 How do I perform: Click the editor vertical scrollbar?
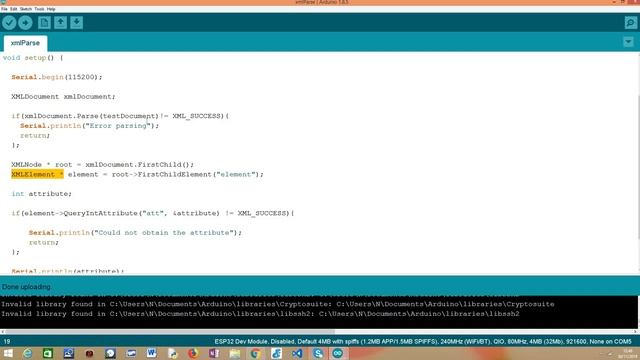coord(638,167)
